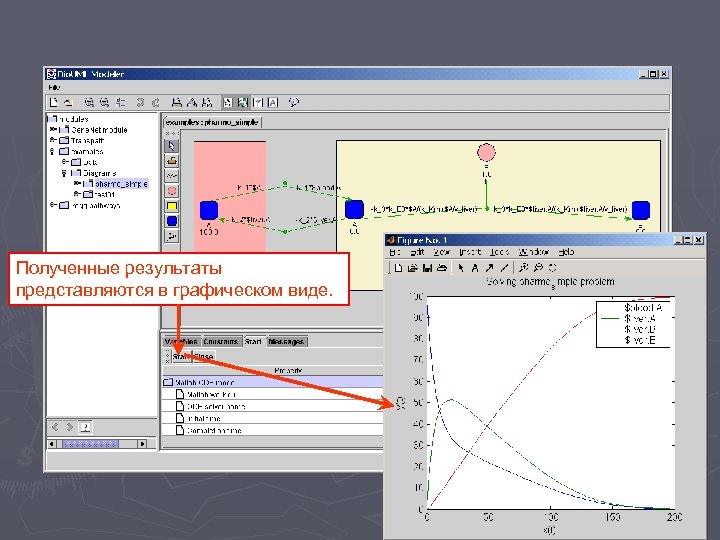The height and width of the screenshot is (540, 720).
Task: Open the File menu in BioUML Modeller
Action: (x=54, y=87)
